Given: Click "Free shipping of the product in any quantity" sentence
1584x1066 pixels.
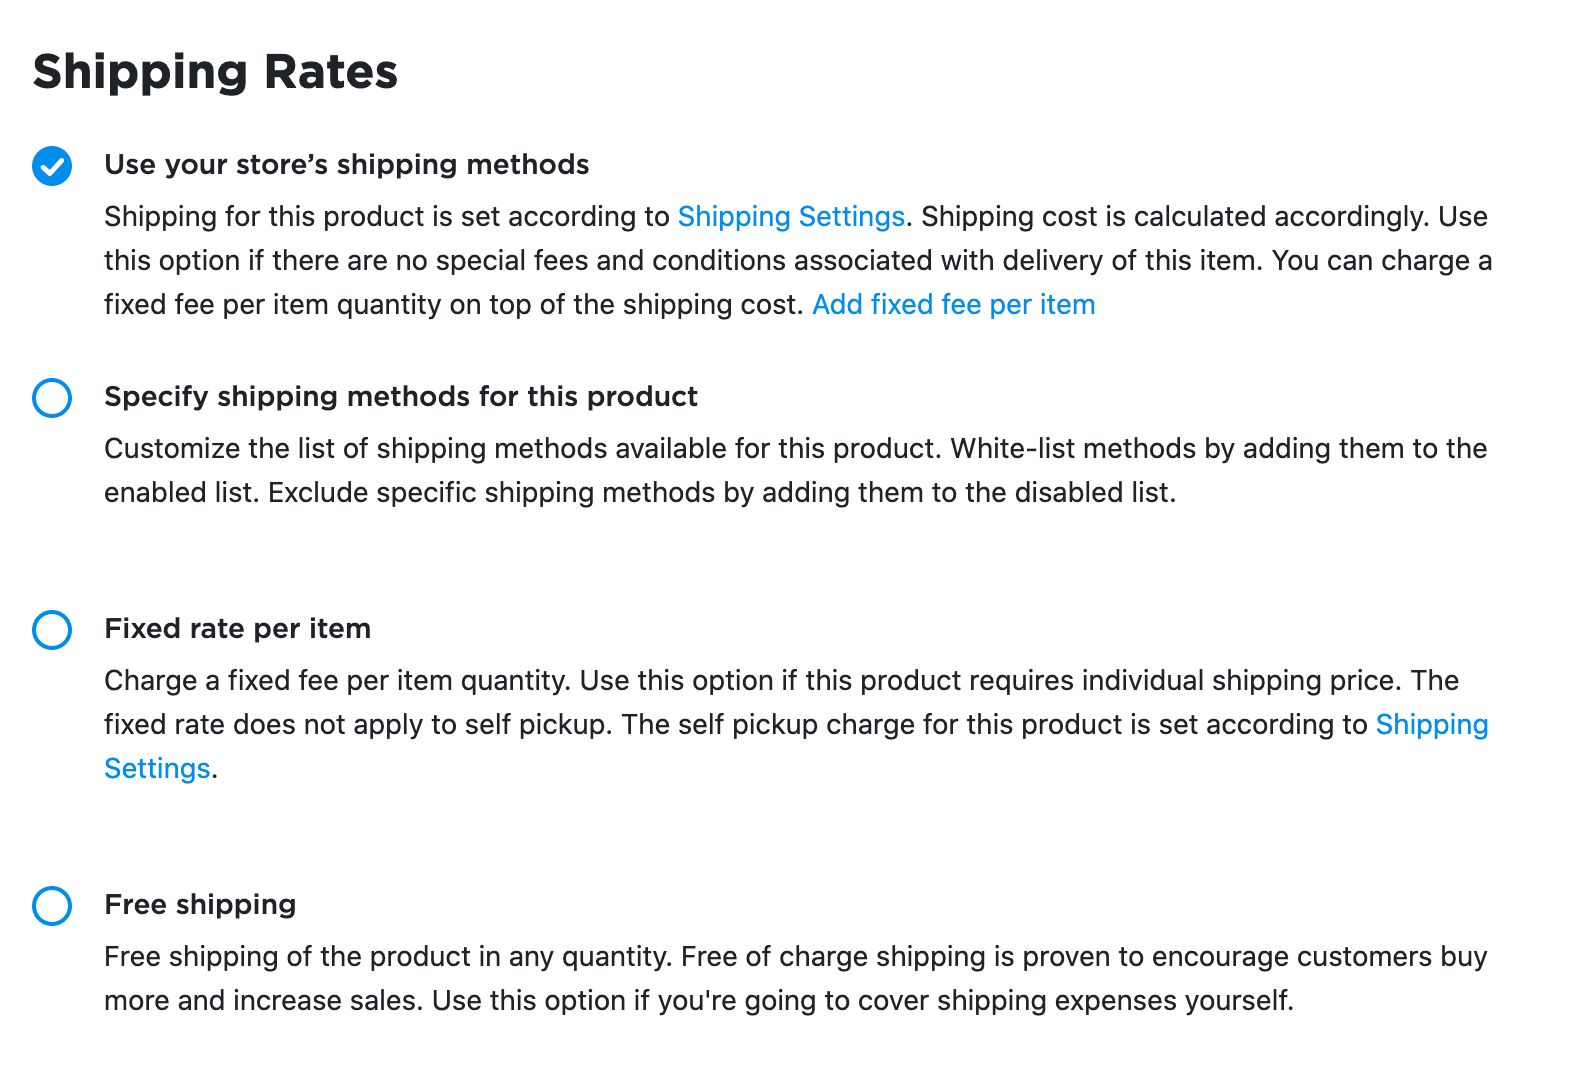Looking at the screenshot, I should click(x=386, y=957).
